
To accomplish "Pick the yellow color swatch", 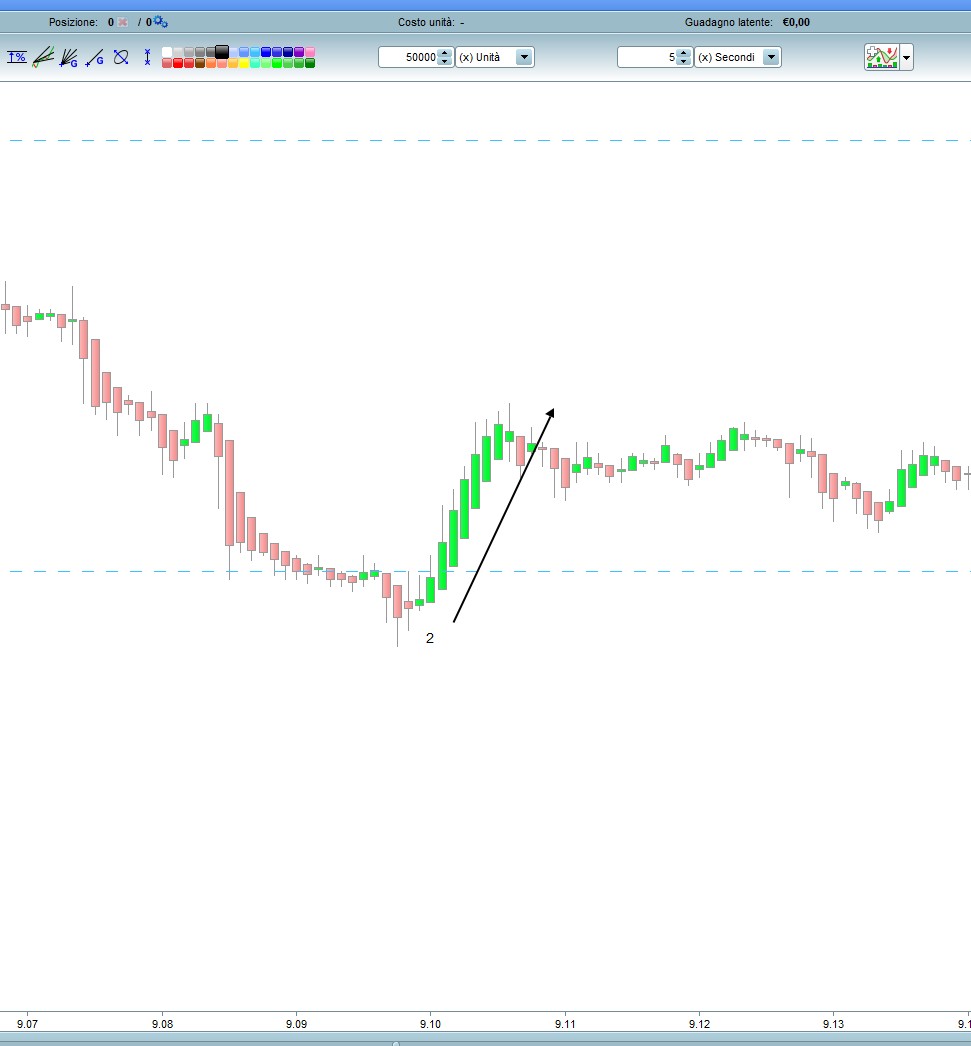I will click(x=244, y=63).
